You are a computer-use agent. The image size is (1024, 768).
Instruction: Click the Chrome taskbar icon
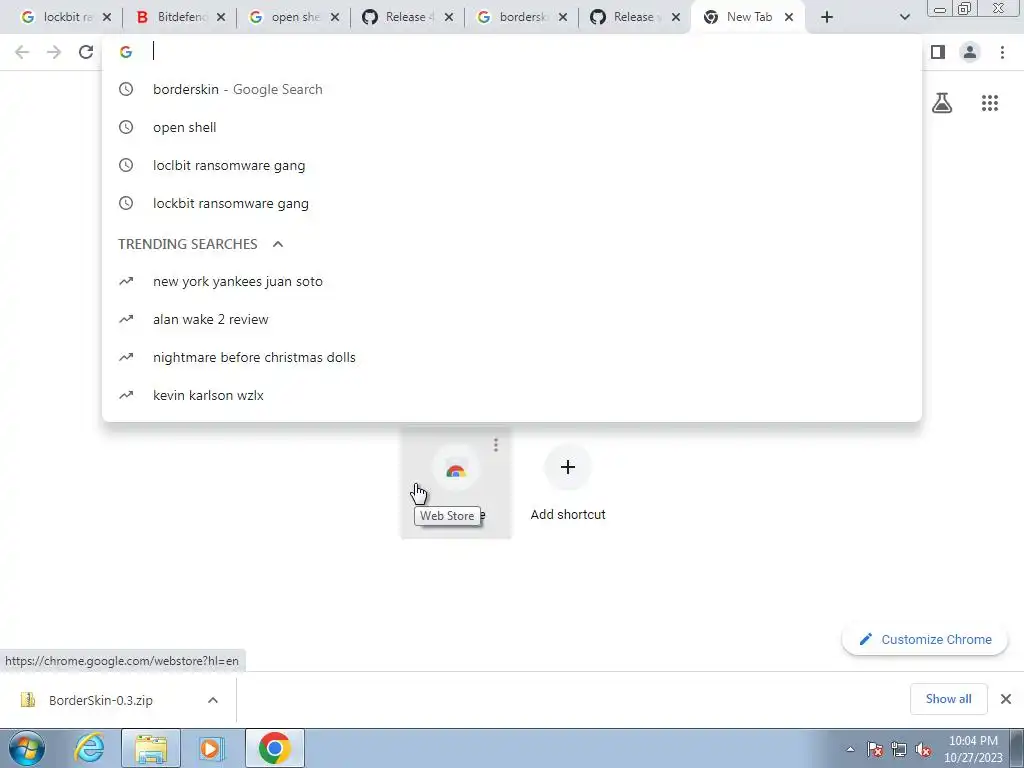[x=274, y=748]
